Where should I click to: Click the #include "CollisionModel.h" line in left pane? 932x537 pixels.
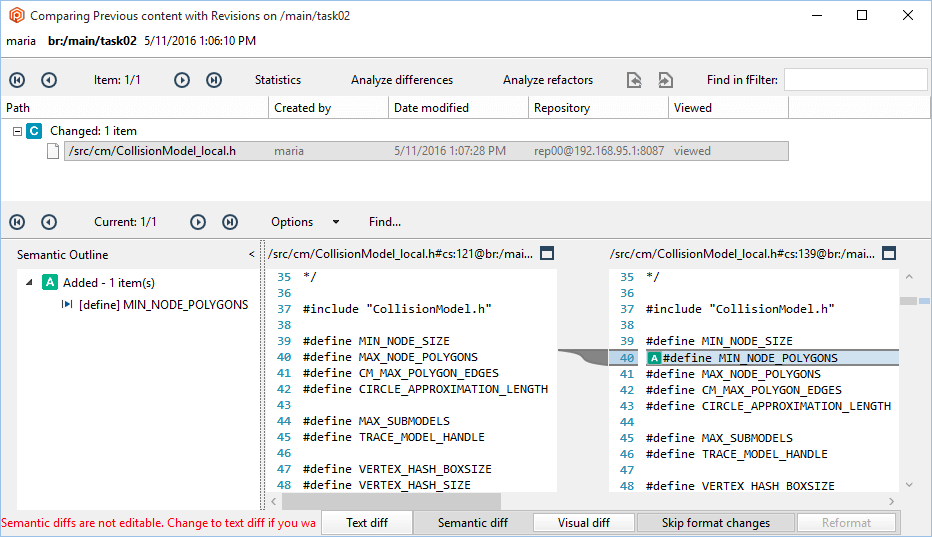(x=396, y=309)
